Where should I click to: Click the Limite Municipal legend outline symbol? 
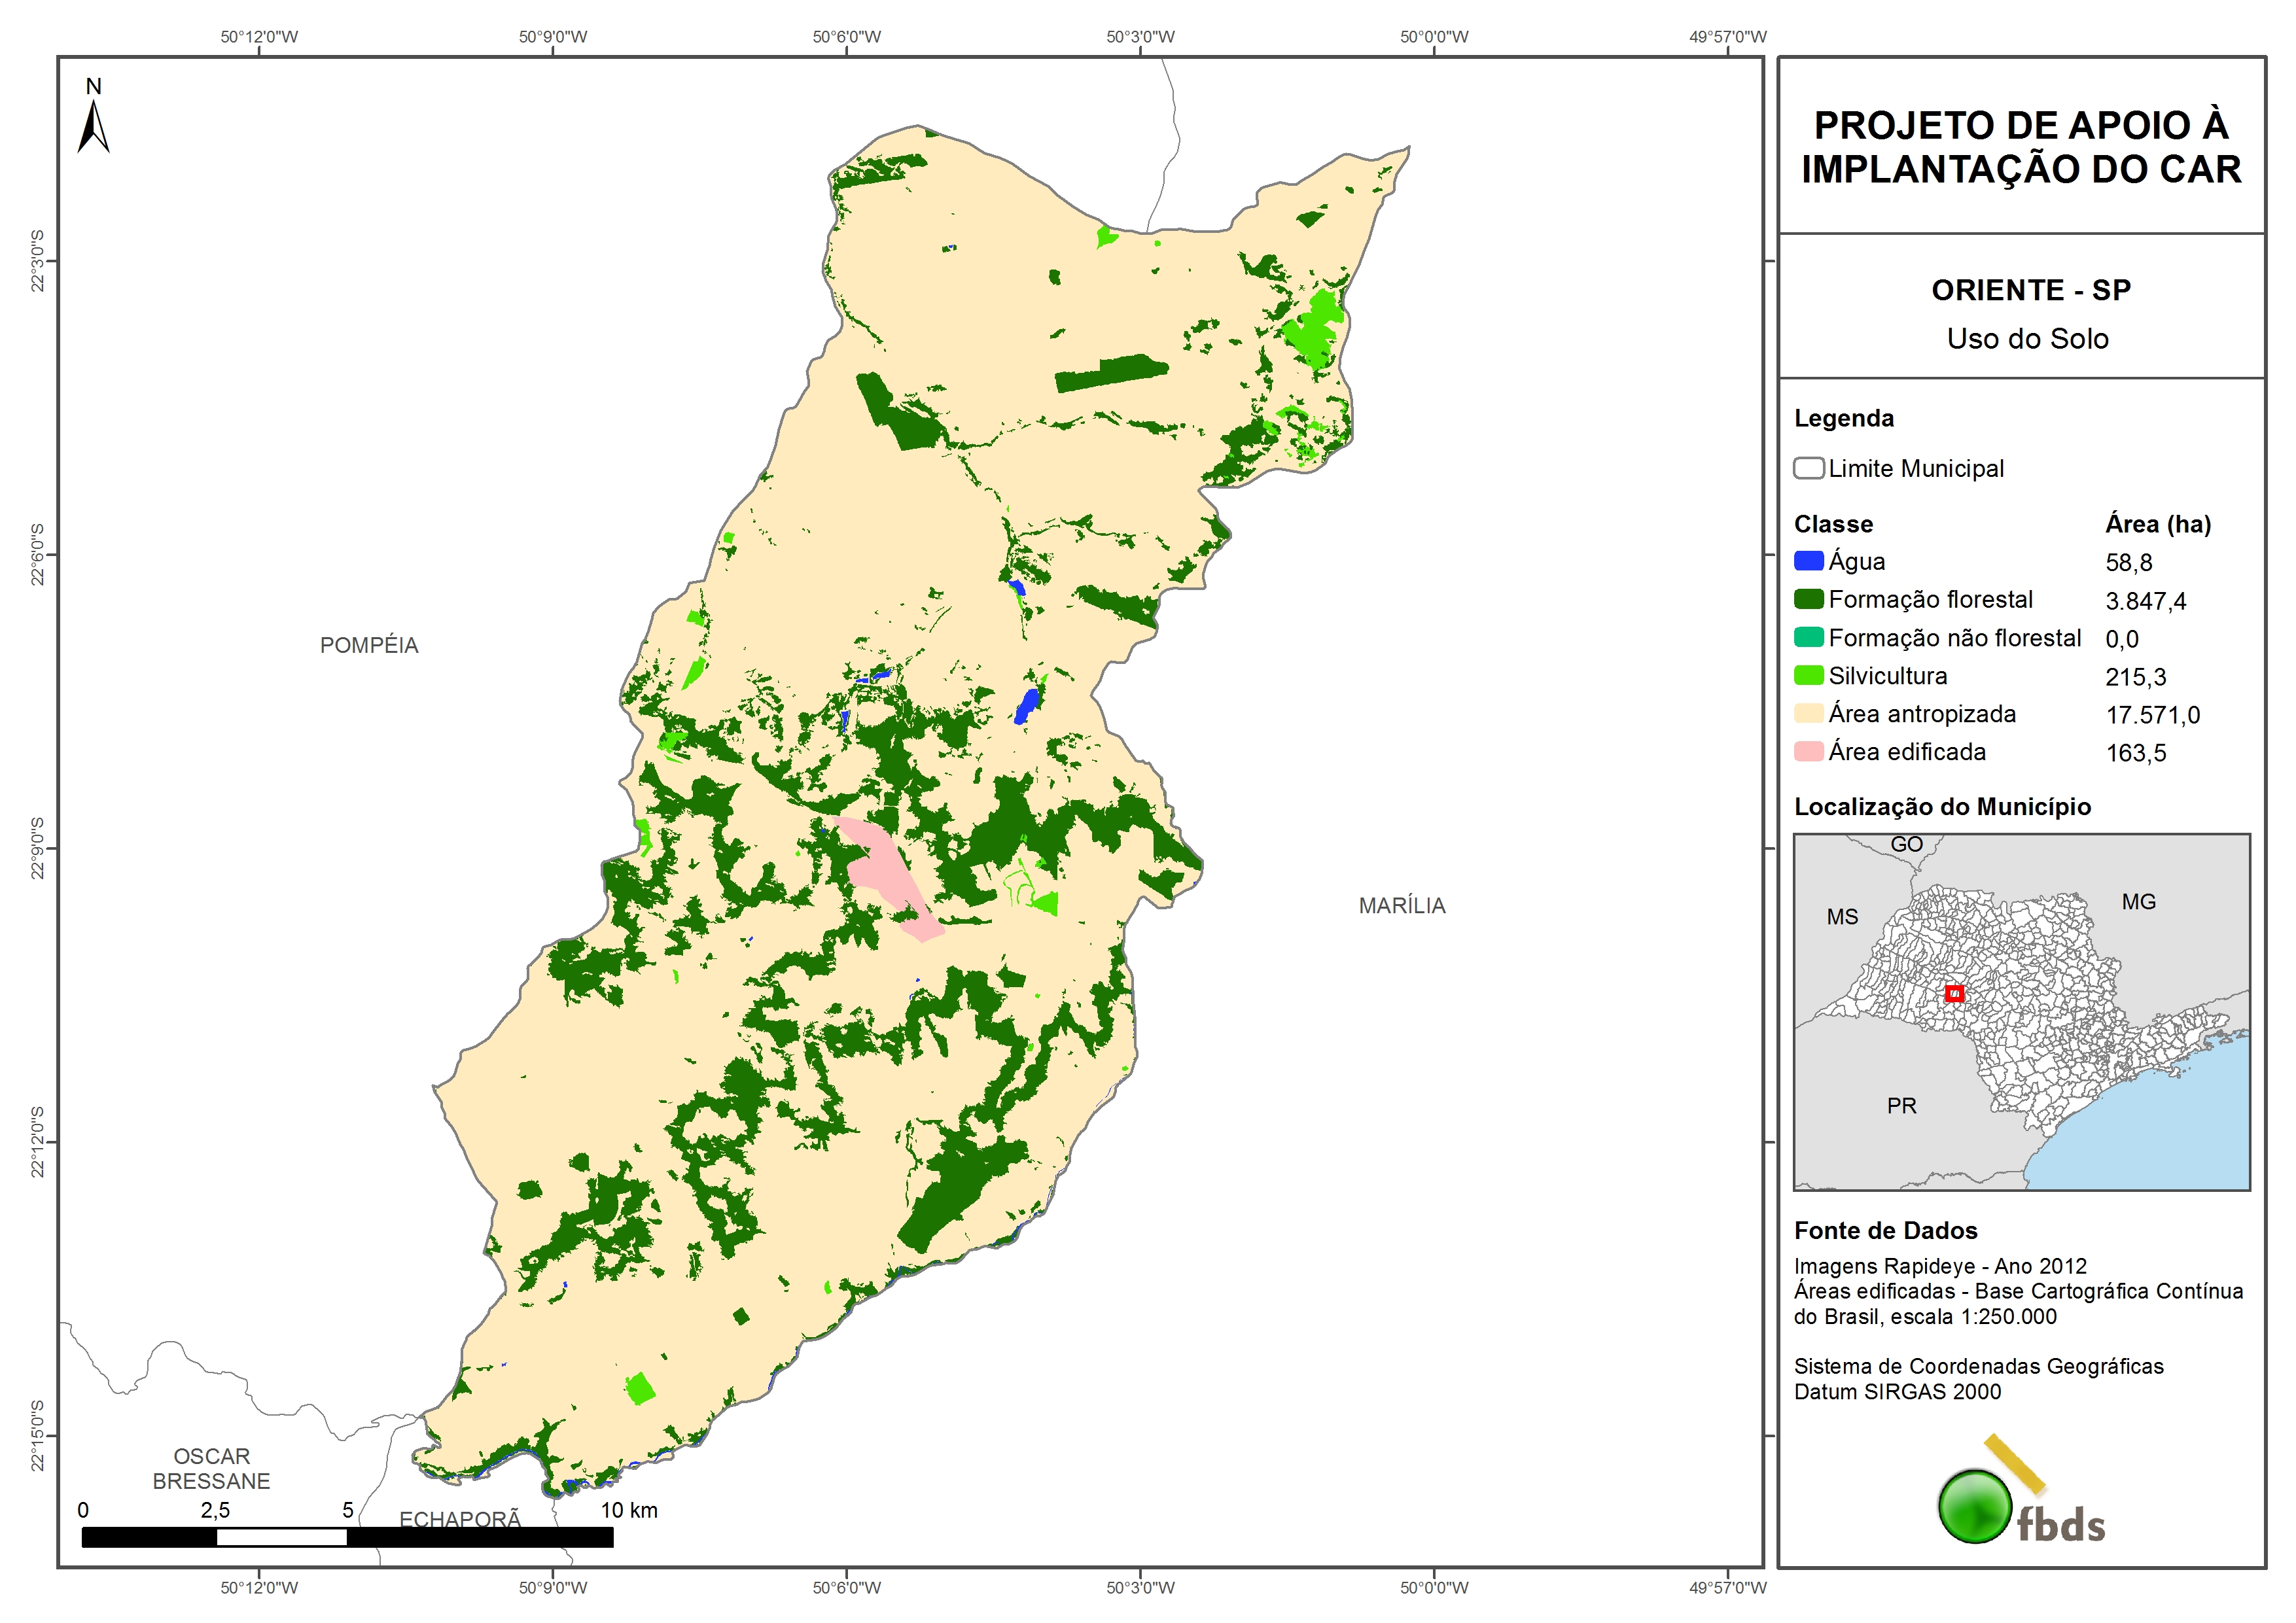click(1808, 468)
